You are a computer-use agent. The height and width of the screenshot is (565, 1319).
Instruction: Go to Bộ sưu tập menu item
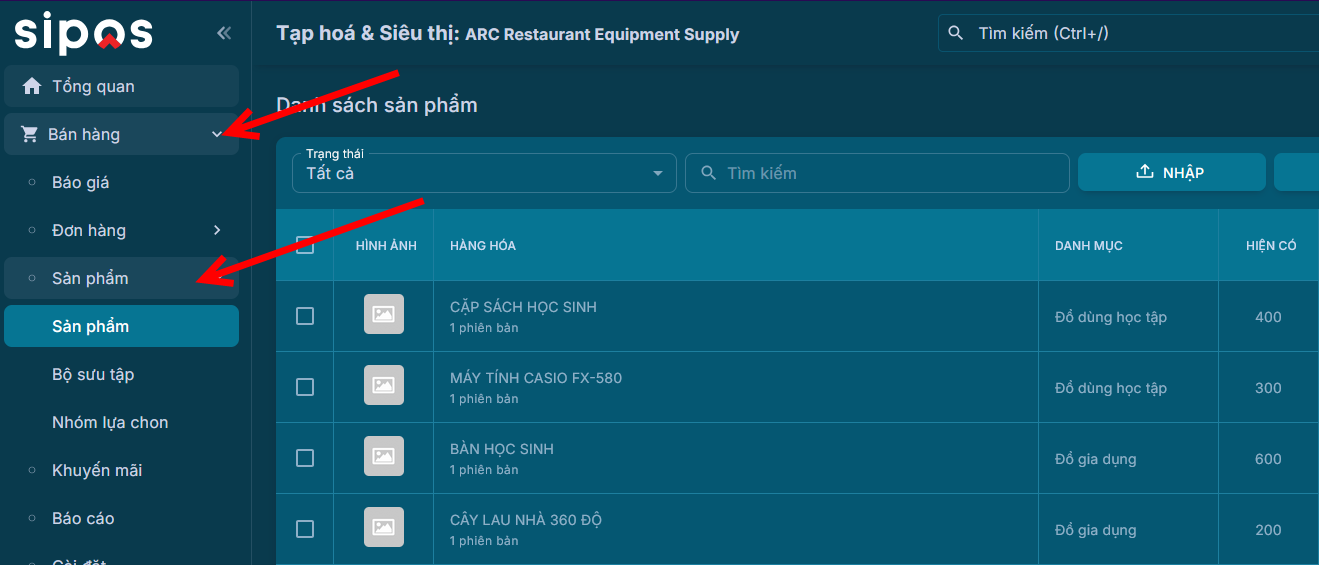point(93,374)
